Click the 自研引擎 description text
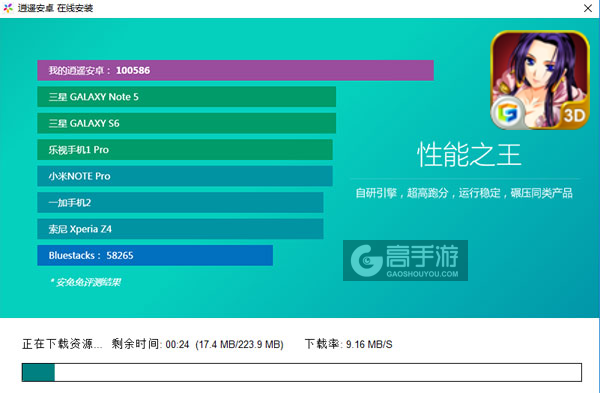600x393 pixels. (x=464, y=193)
